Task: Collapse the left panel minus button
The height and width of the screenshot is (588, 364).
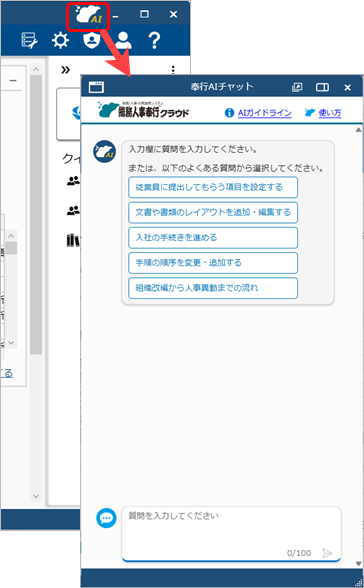Action: (x=13, y=81)
